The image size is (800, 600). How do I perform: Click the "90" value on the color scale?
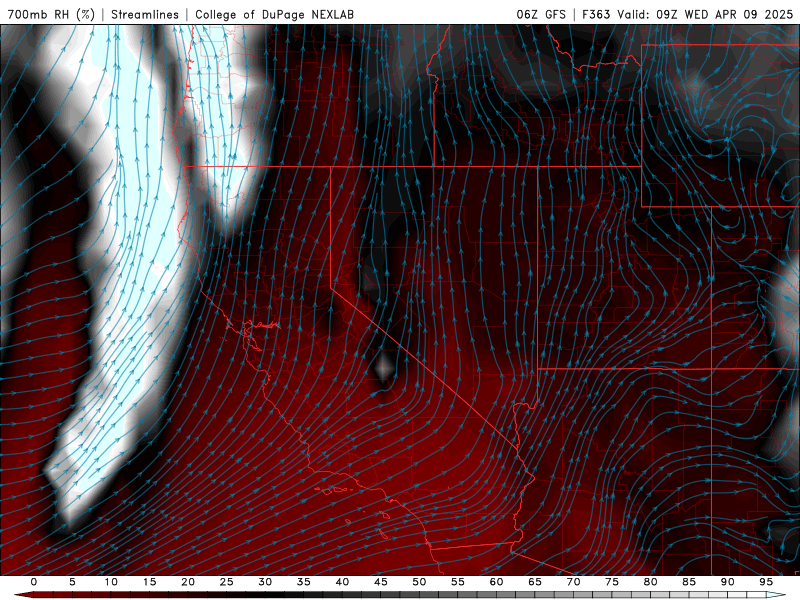click(x=728, y=582)
